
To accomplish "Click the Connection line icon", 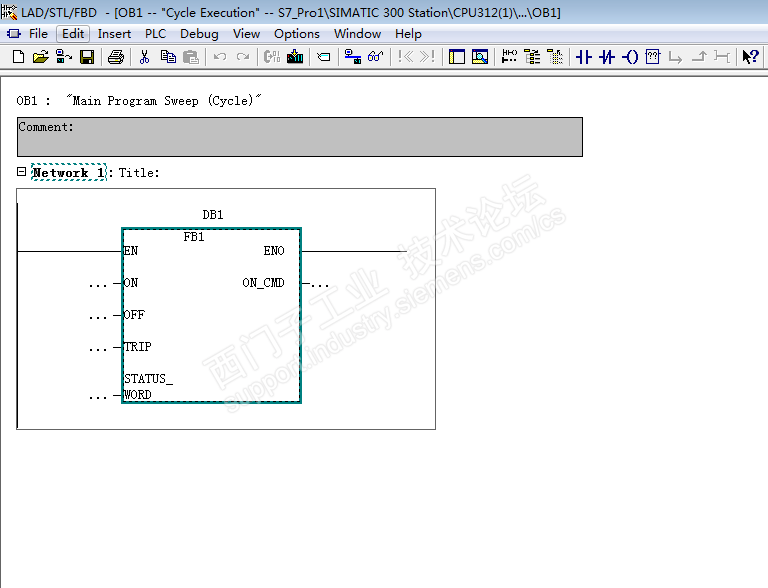I will pos(722,57).
